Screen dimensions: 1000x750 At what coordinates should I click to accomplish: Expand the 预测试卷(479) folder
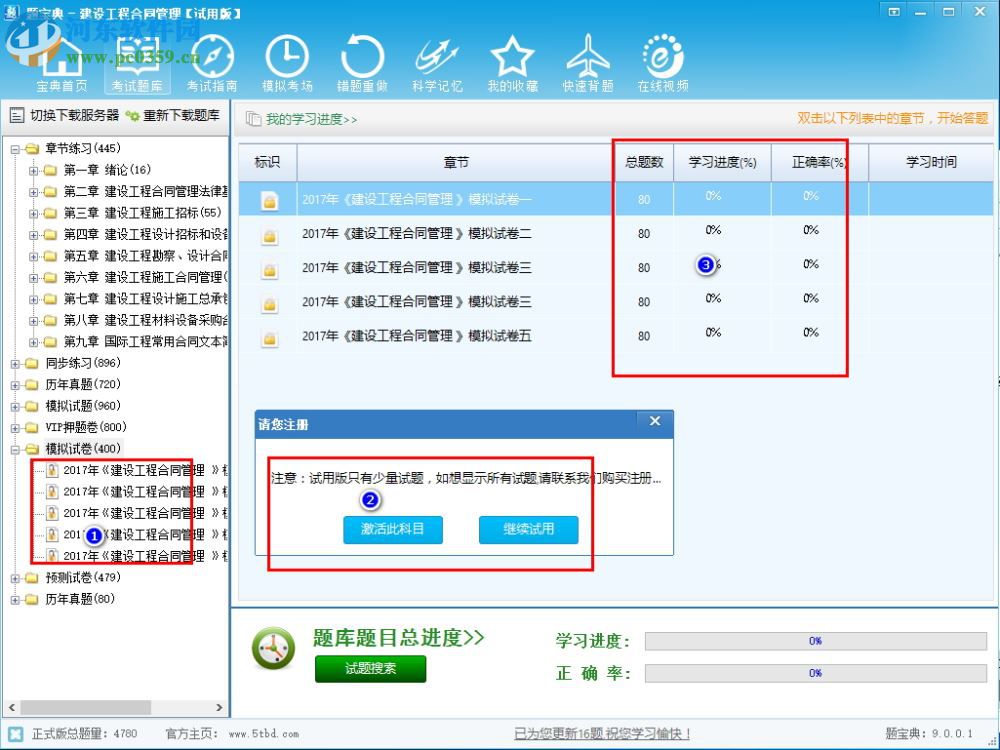click(x=16, y=577)
